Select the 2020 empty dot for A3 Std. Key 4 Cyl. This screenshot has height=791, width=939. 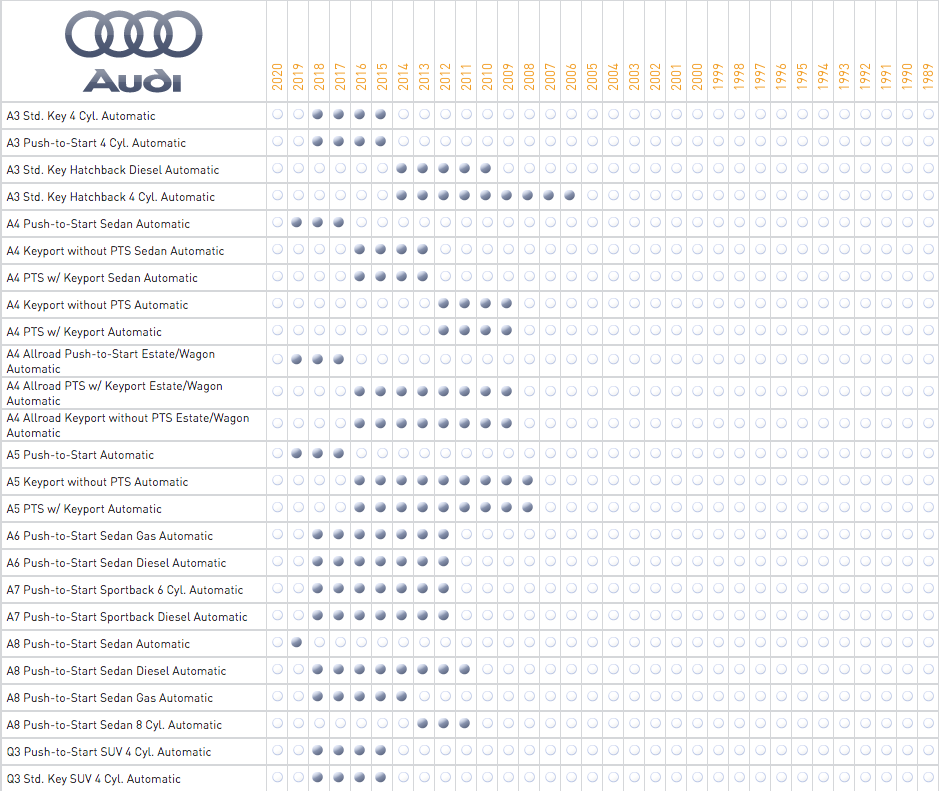277,115
